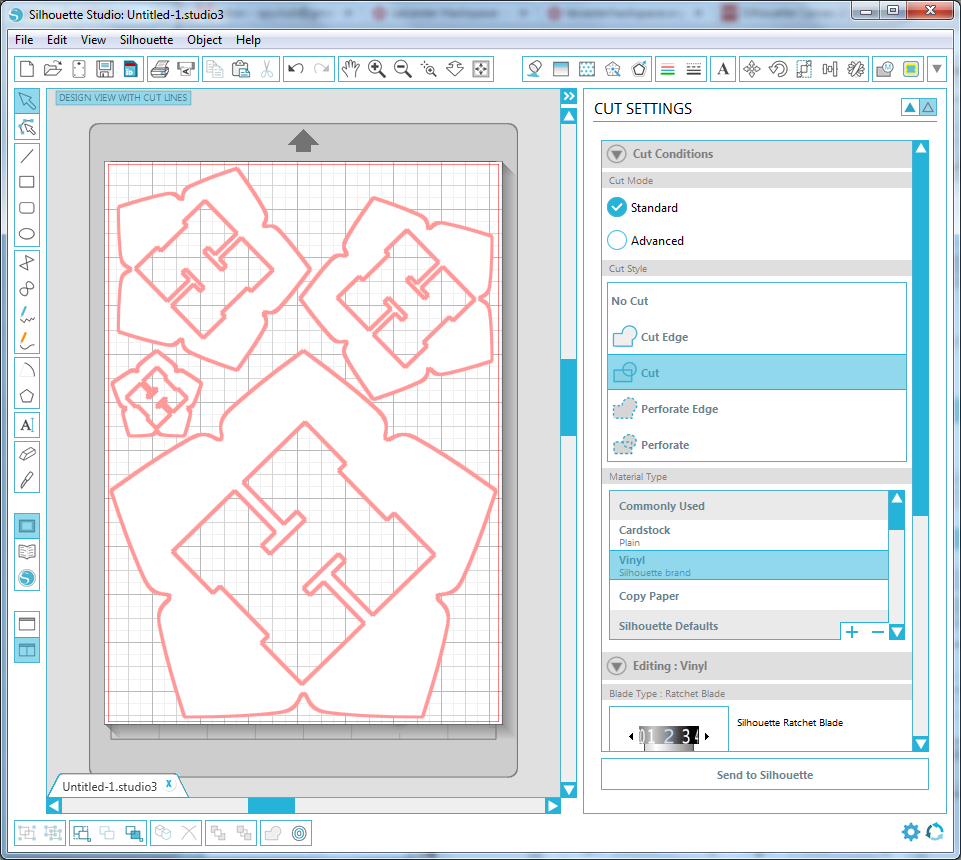Select the Copy Paper material
The image size is (961, 860).
tap(749, 596)
